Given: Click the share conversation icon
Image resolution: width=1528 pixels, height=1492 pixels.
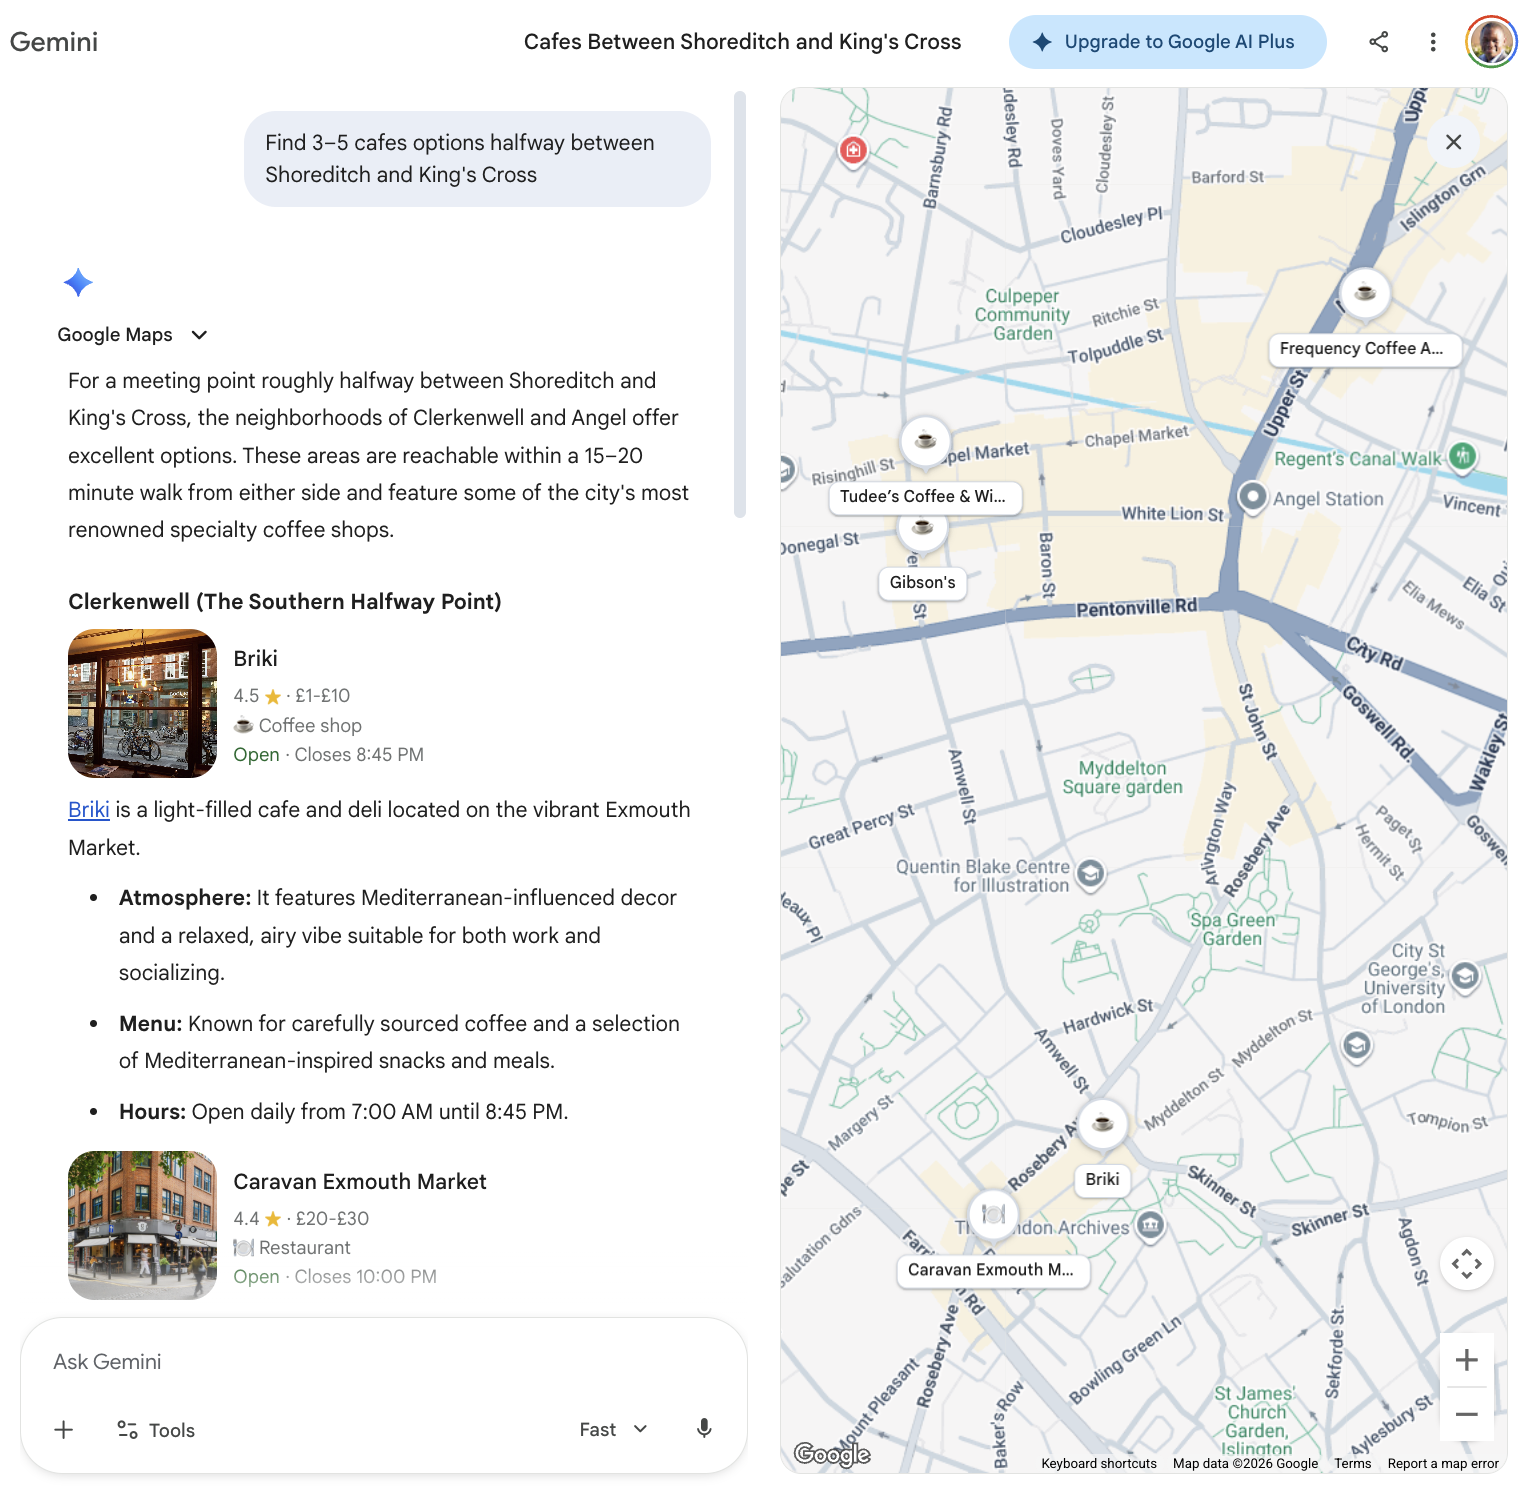Looking at the screenshot, I should (1378, 42).
